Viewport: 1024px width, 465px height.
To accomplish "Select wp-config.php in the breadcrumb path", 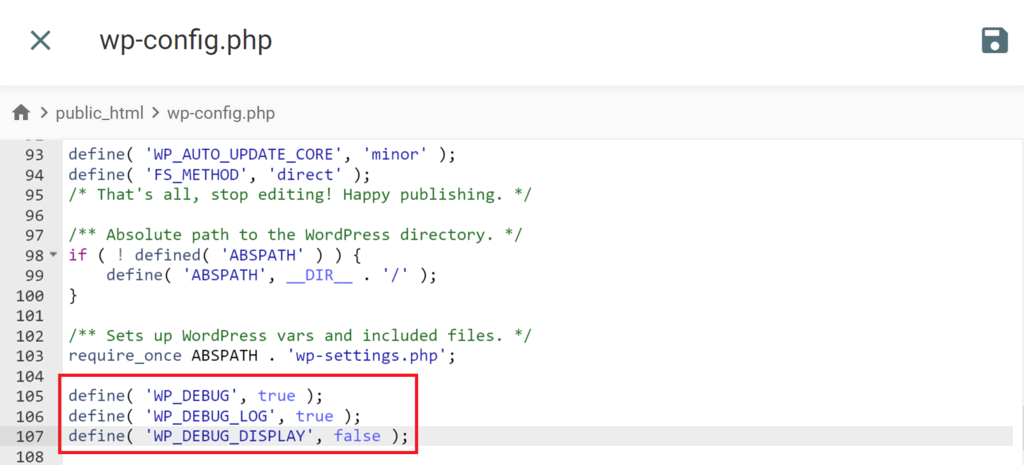I will click(x=221, y=113).
